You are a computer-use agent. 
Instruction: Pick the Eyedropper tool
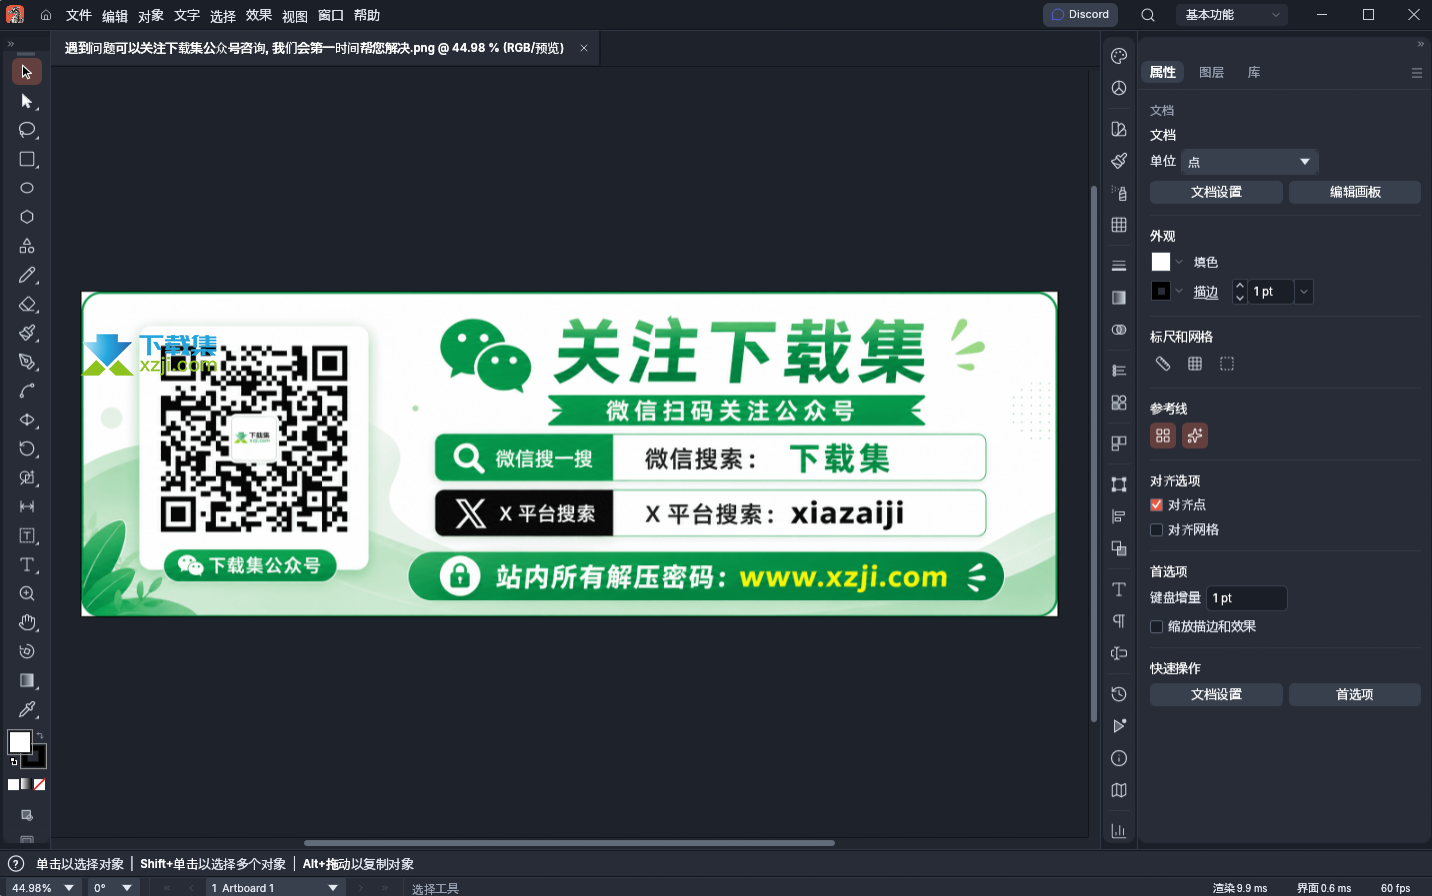27,710
